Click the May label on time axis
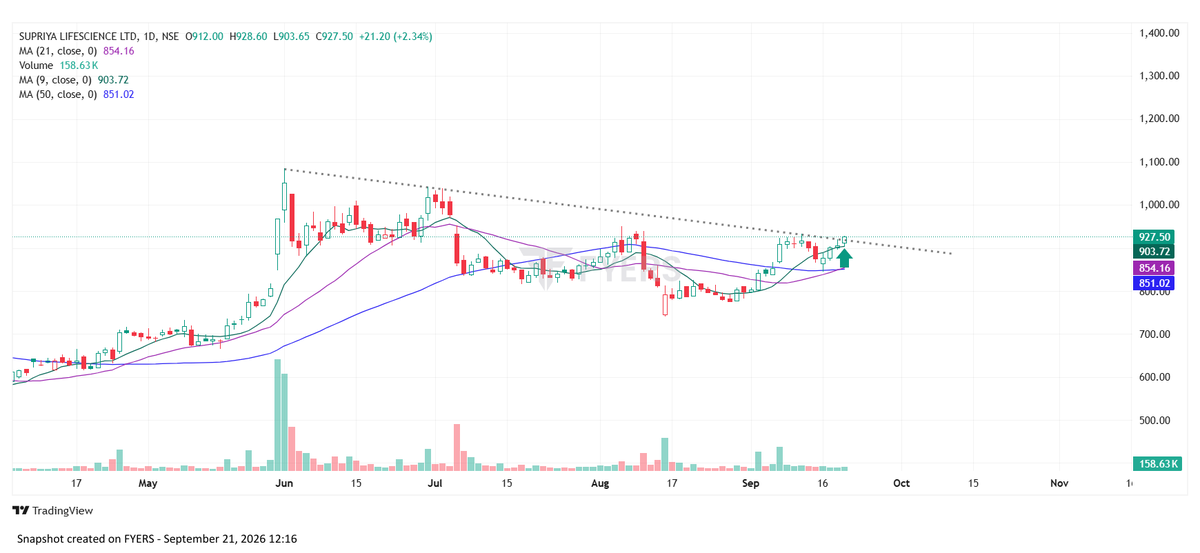This screenshot has width=1200, height=553. [148, 483]
